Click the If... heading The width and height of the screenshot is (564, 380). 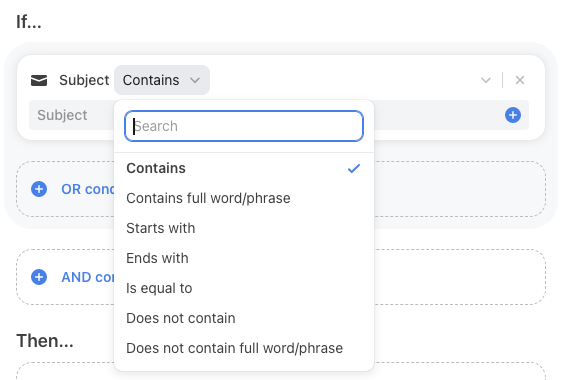(x=29, y=22)
